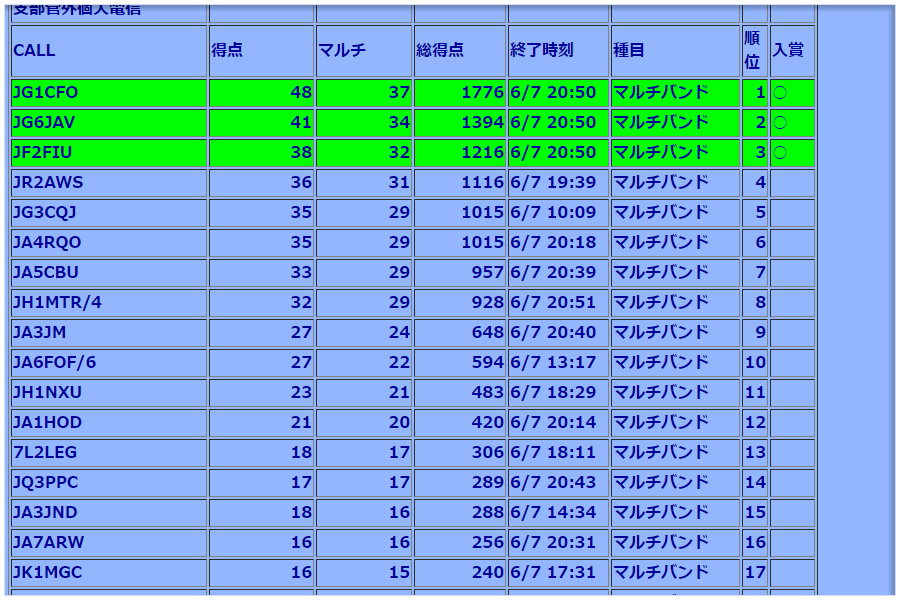Click the 得点 column header
This screenshot has width=900, height=600.
227,51
